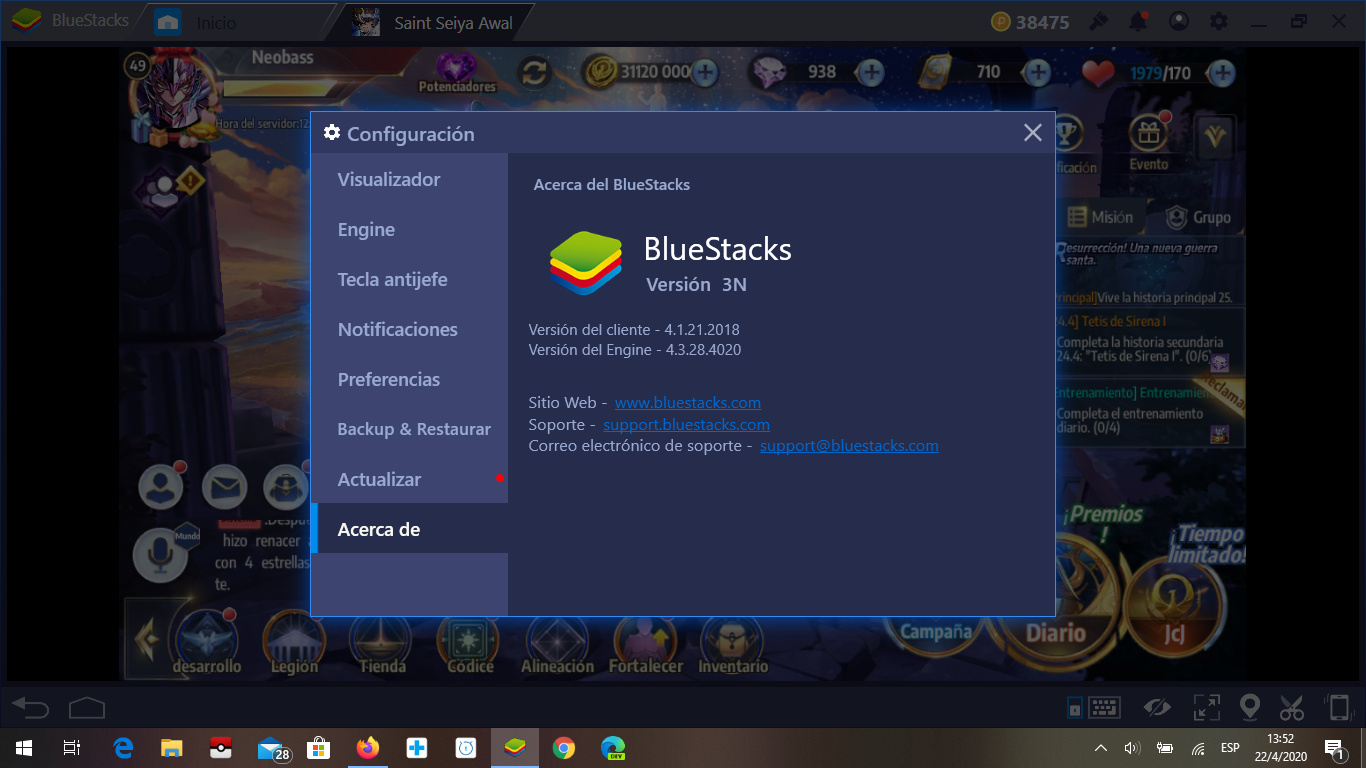The height and width of the screenshot is (768, 1366).
Task: Click the plus next to 1979/170 stamina
Action: point(1222,72)
